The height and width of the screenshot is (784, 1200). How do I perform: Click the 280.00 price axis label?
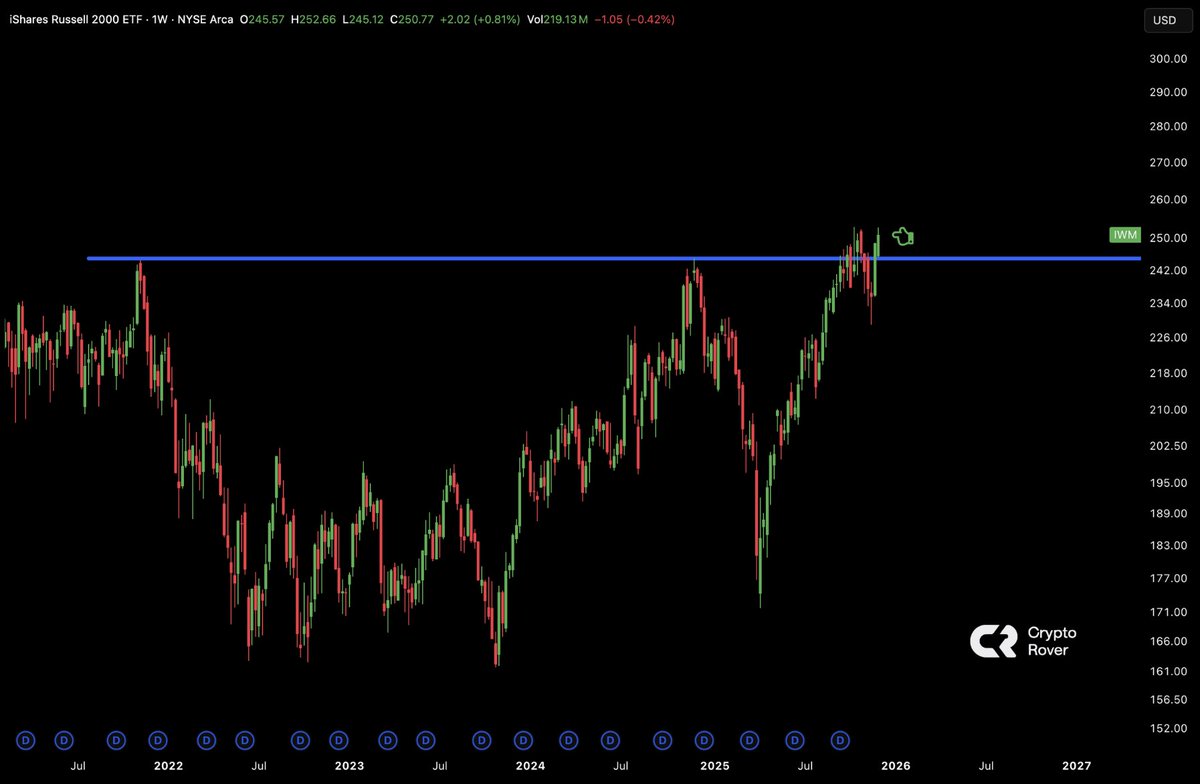(x=1168, y=127)
